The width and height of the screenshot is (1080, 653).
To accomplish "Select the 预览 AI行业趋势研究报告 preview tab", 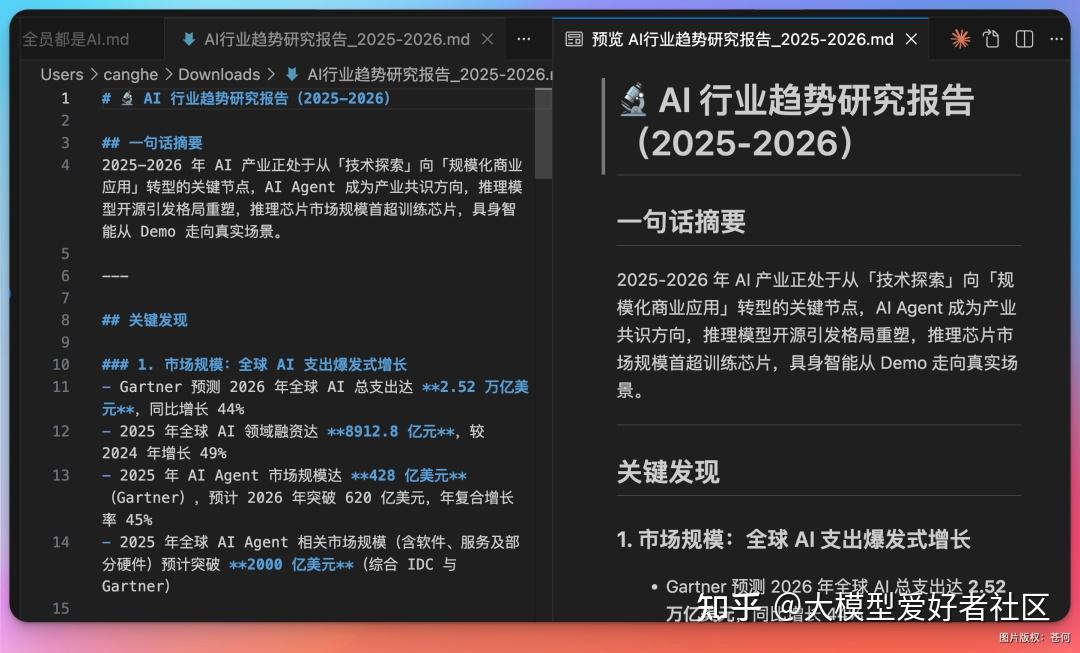I will pos(742,39).
